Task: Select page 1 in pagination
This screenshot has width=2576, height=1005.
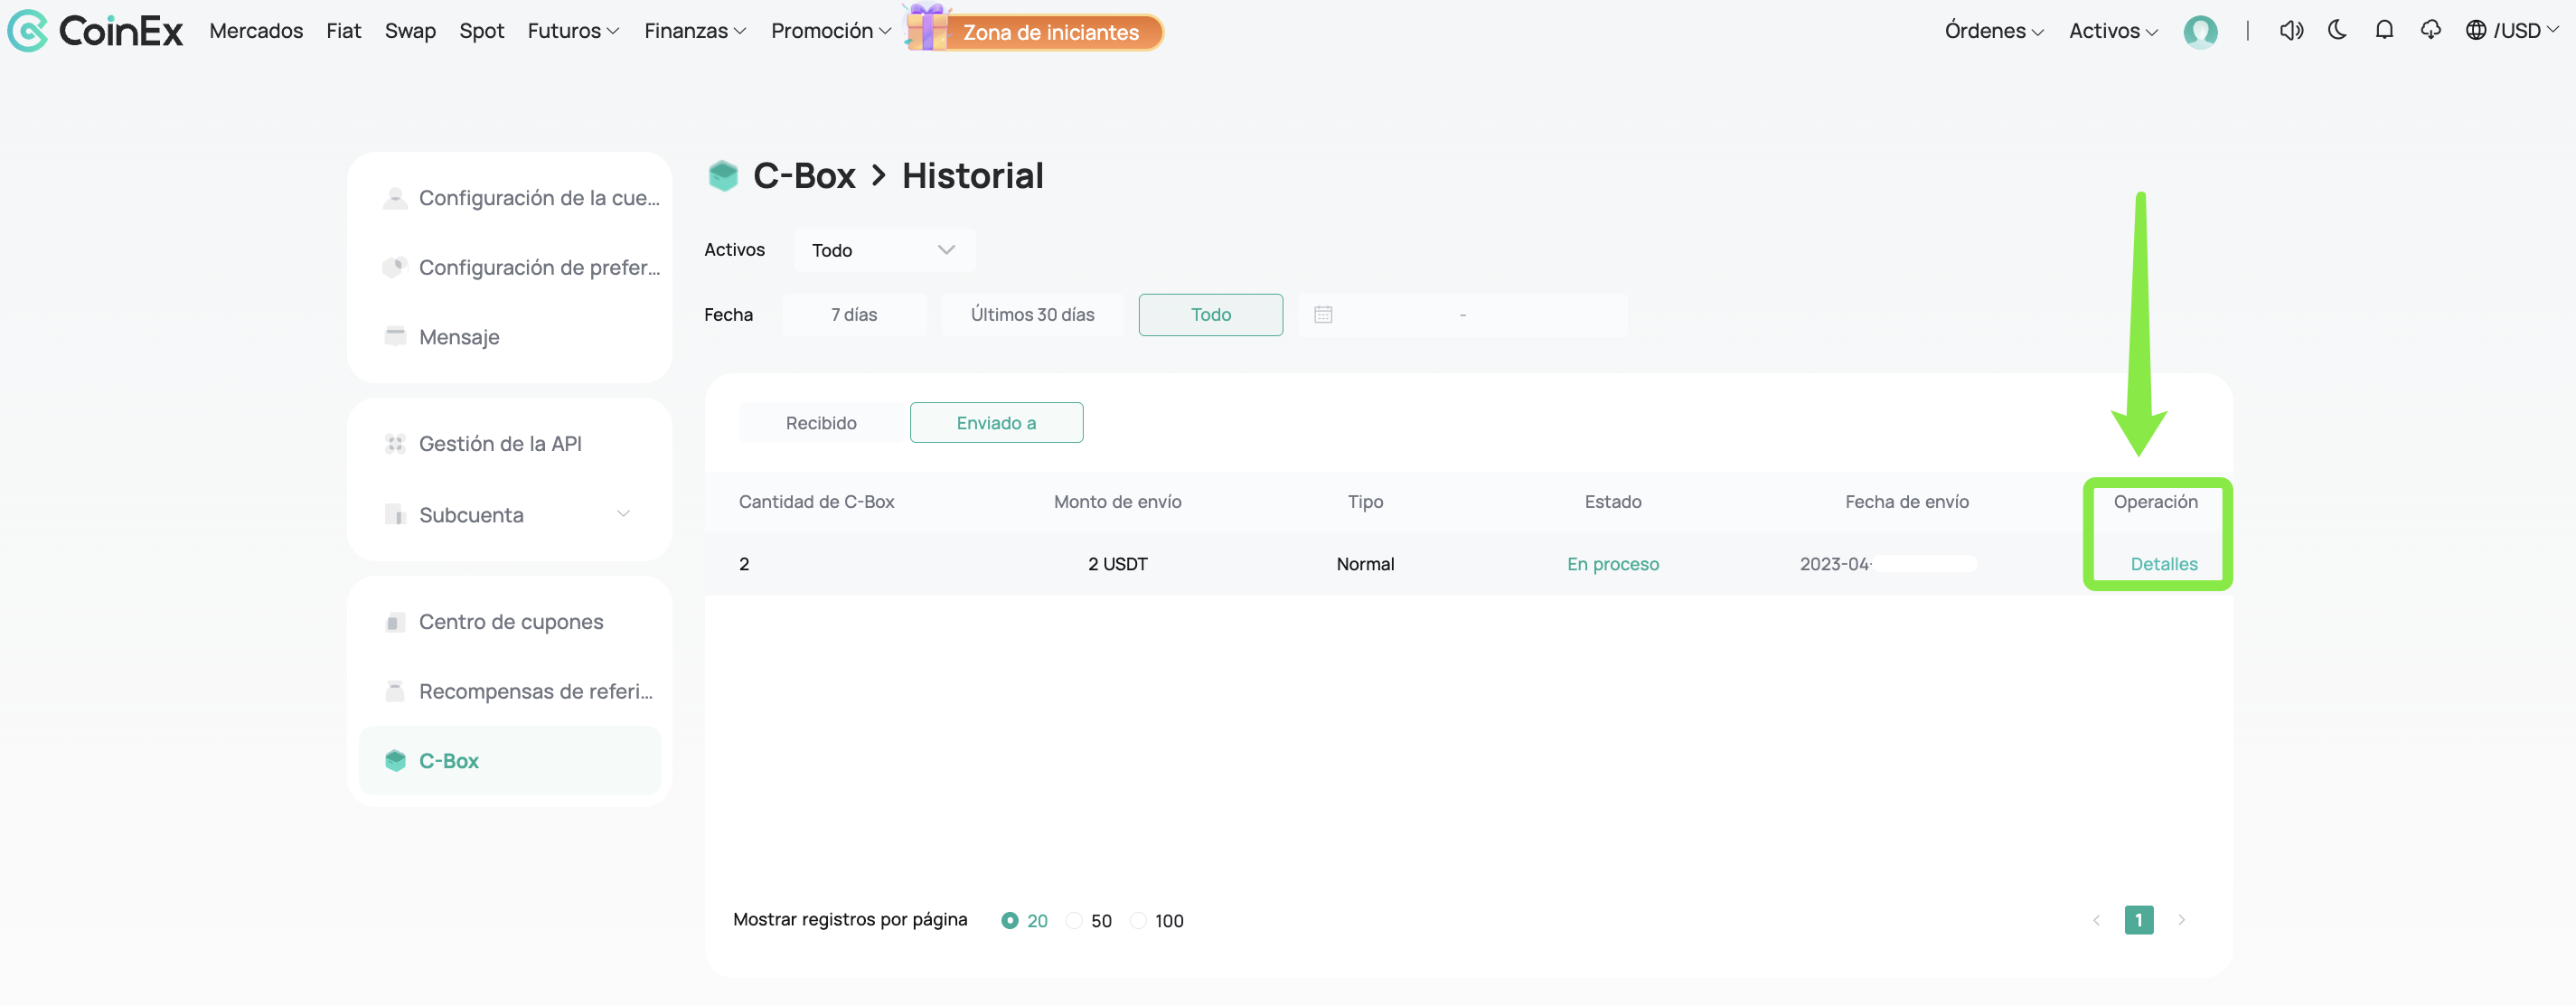Action: [x=2139, y=920]
